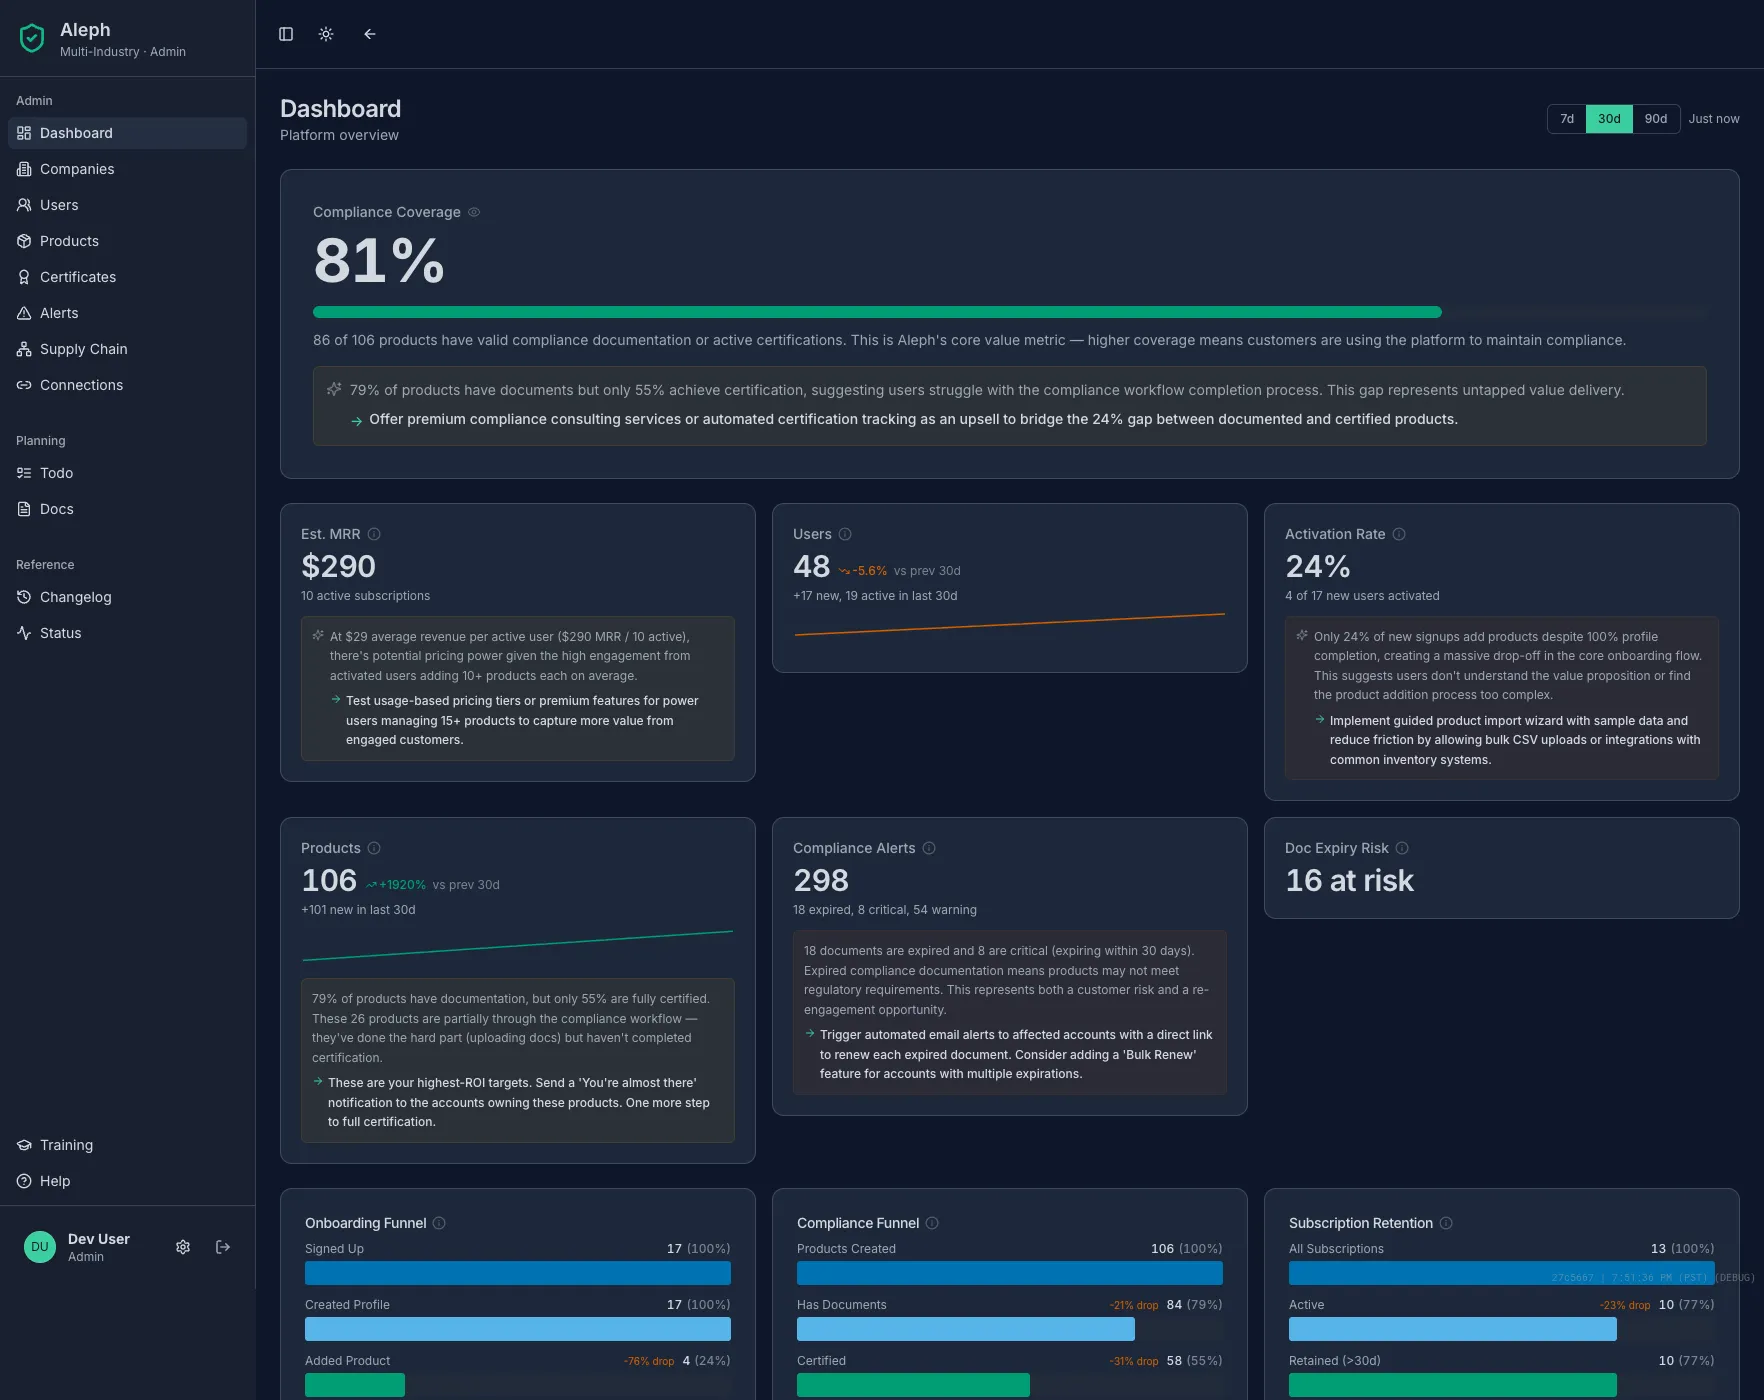Open the Todo page
The width and height of the screenshot is (1764, 1400).
coord(56,473)
